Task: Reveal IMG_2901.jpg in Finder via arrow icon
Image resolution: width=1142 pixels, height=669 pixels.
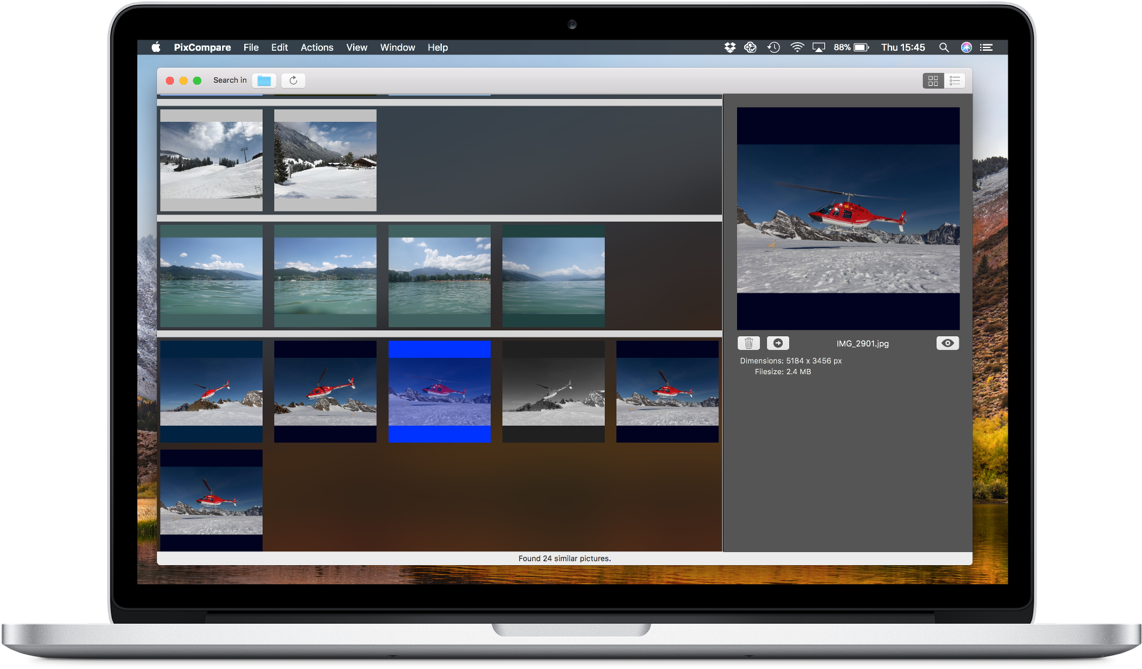Action: pos(778,343)
